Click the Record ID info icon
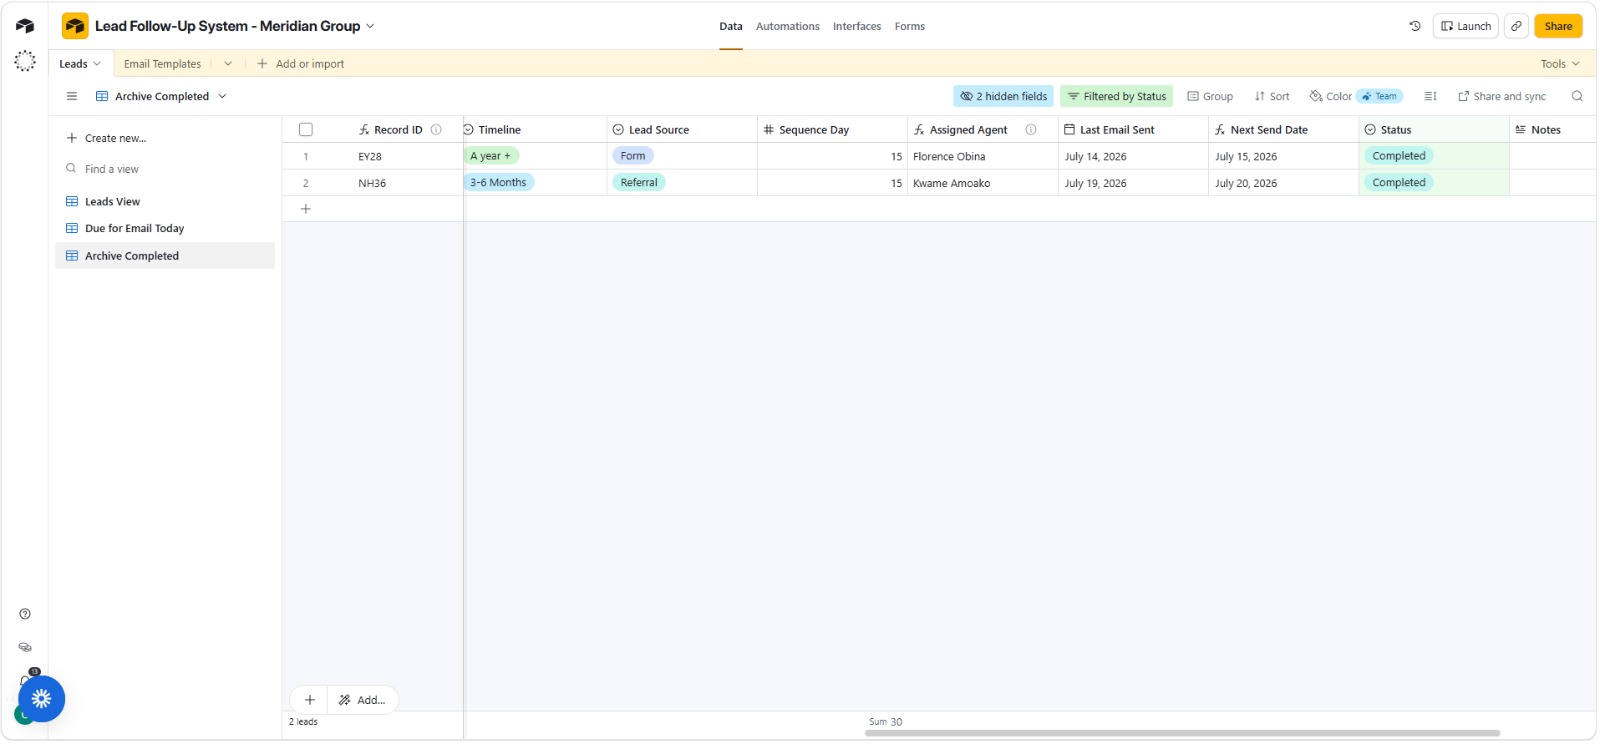The image size is (1600, 744). pyautogui.click(x=436, y=130)
